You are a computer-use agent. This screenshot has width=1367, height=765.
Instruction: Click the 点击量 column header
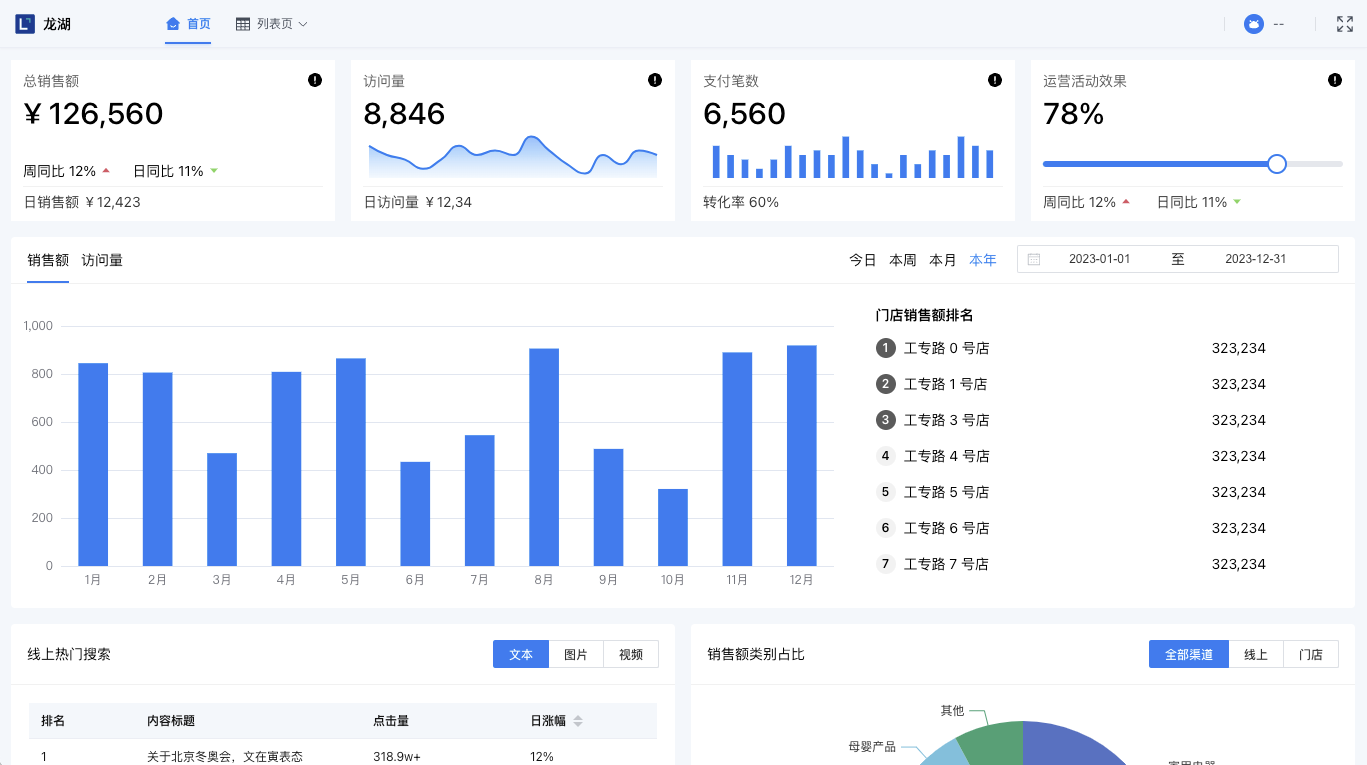coord(391,721)
